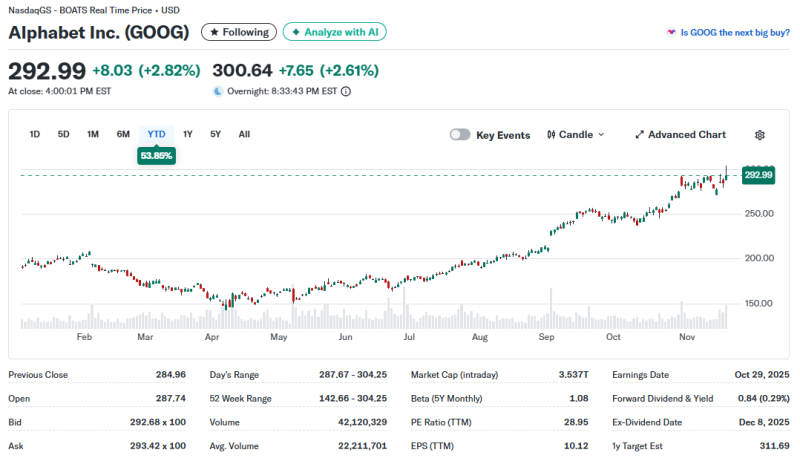This screenshot has width=800, height=464.
Task: Click the overnight moon icon
Action: click(x=218, y=91)
